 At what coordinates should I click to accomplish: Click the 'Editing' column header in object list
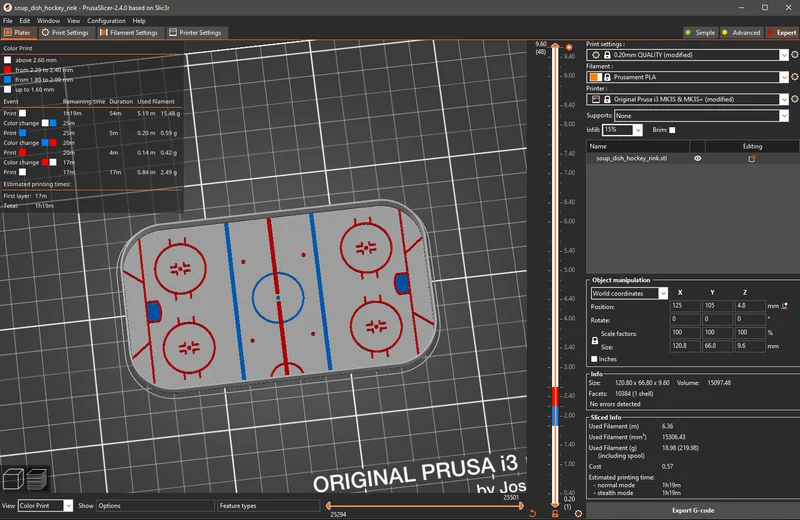[752, 146]
